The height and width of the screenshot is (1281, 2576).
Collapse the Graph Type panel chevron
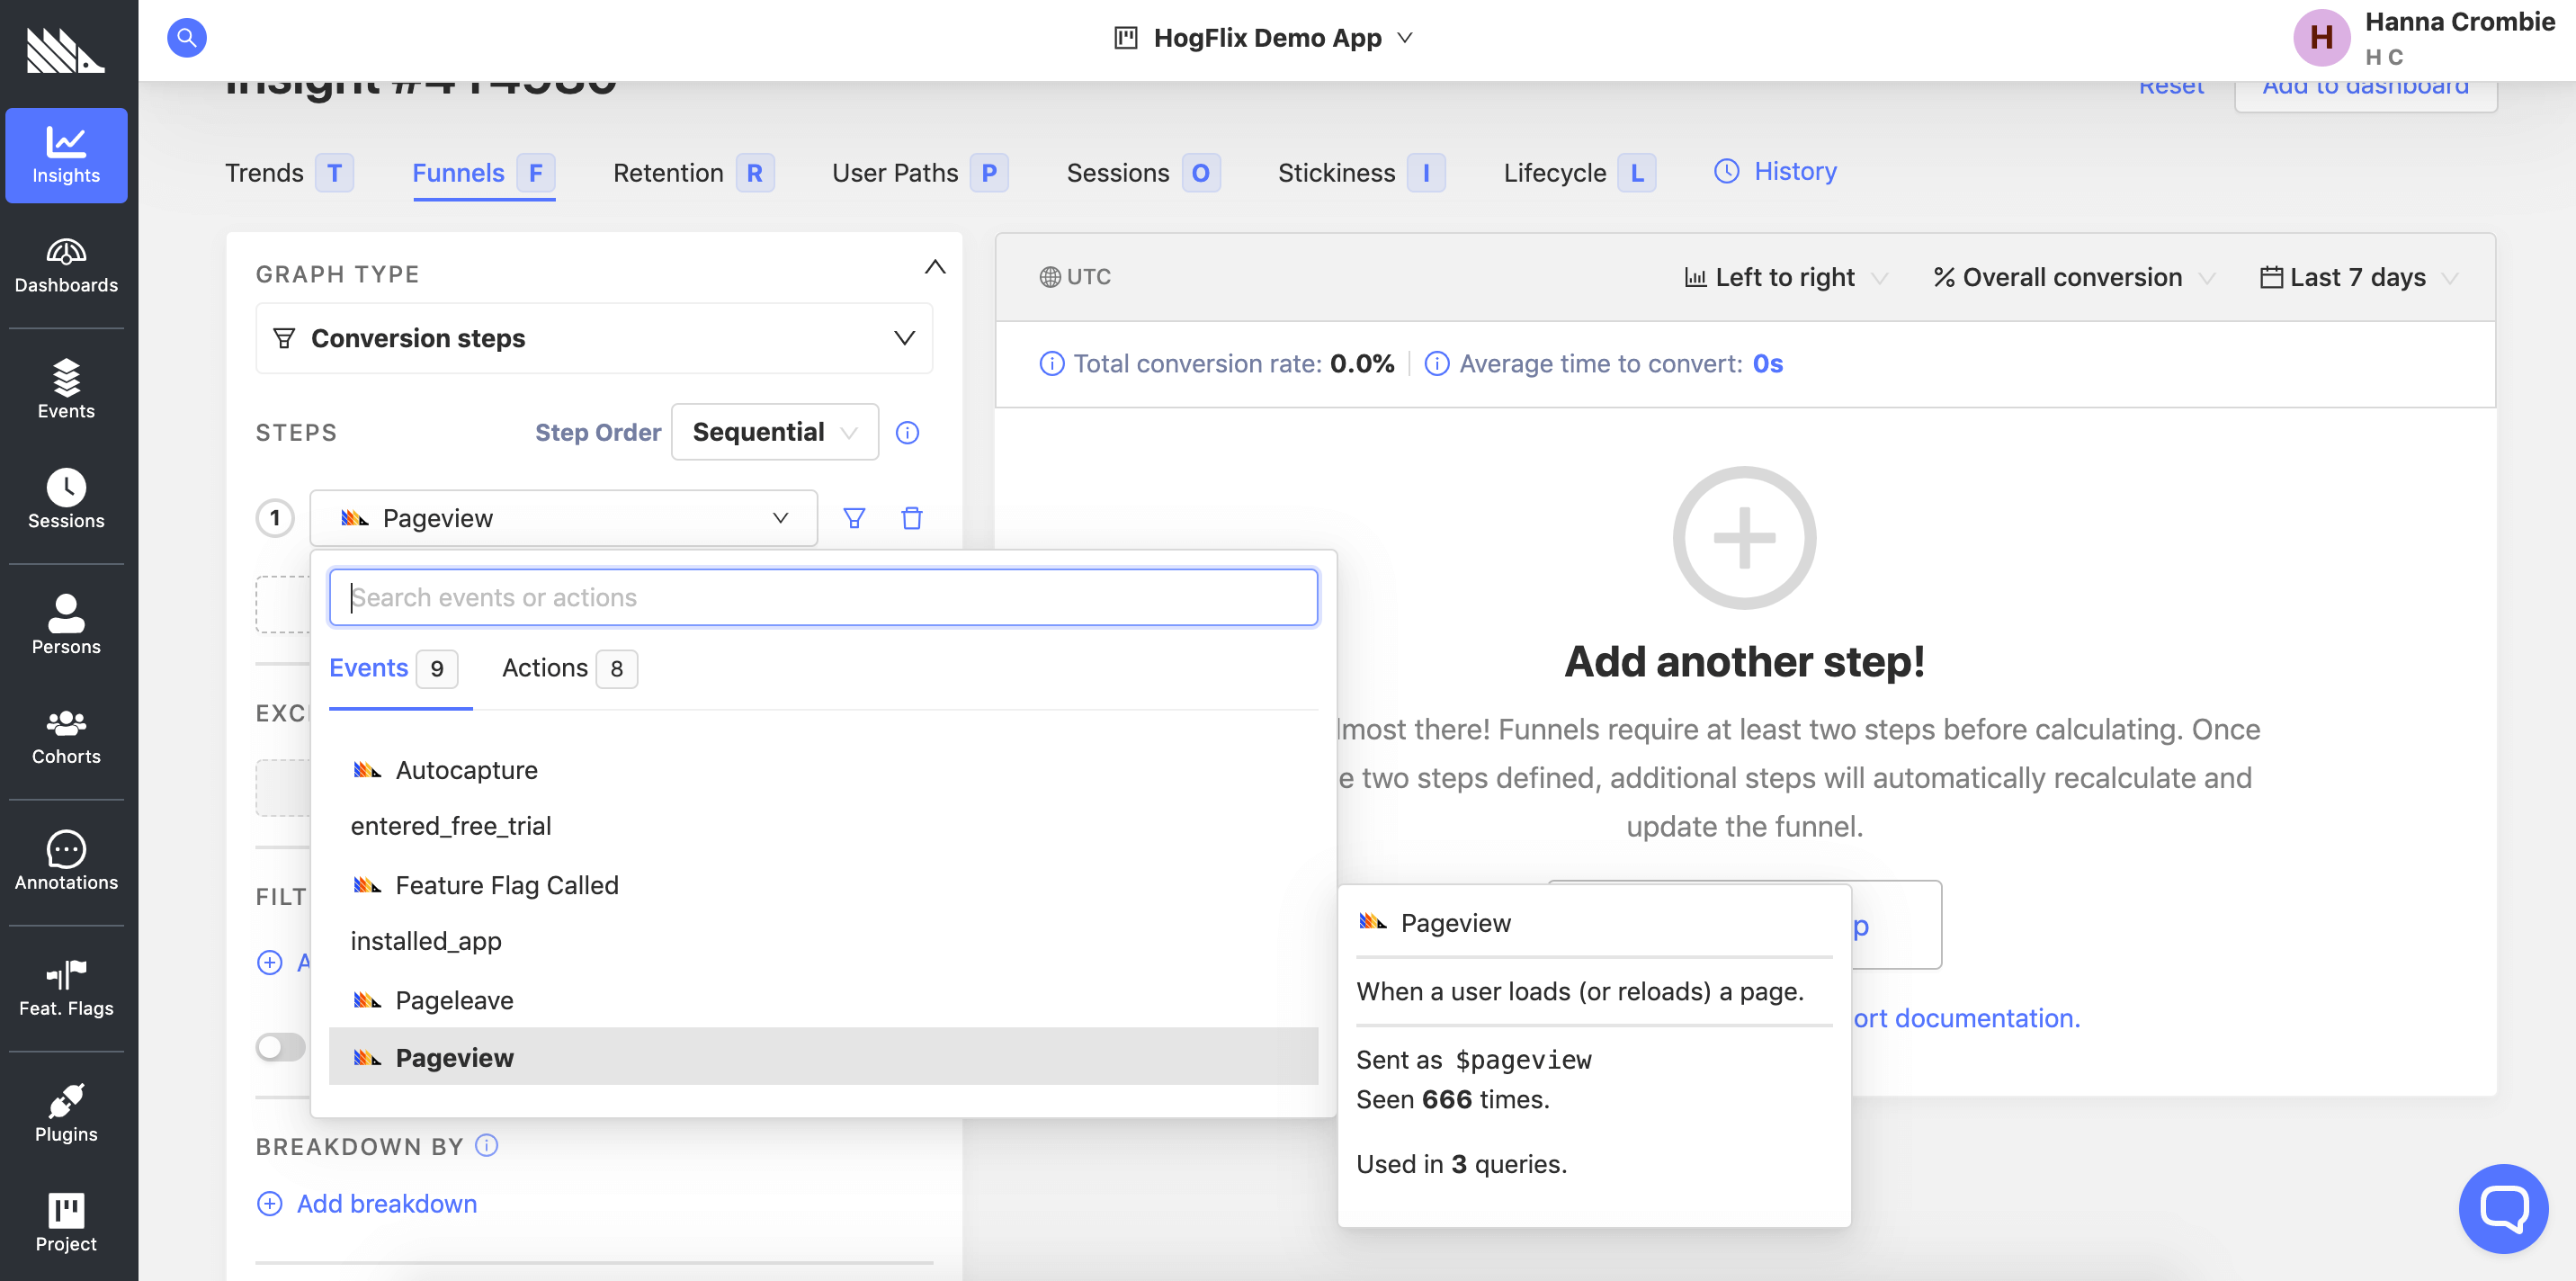tap(934, 267)
